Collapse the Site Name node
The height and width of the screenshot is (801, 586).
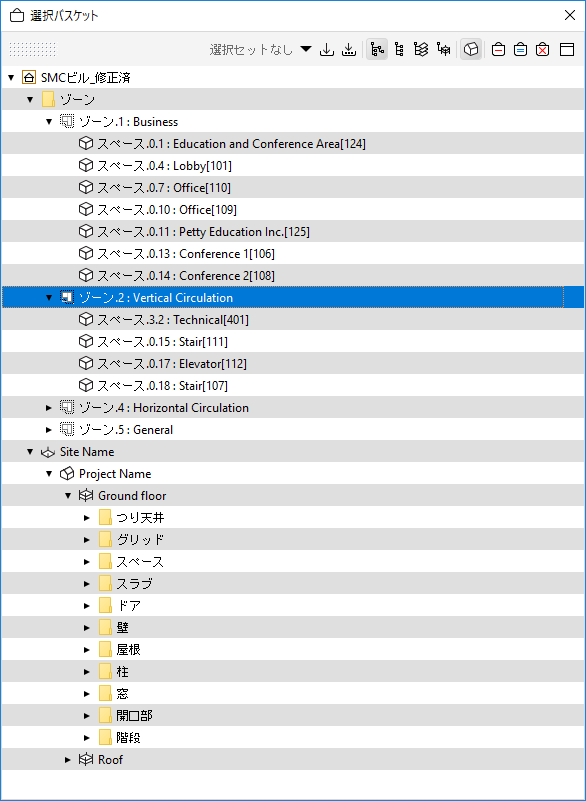(x=30, y=452)
